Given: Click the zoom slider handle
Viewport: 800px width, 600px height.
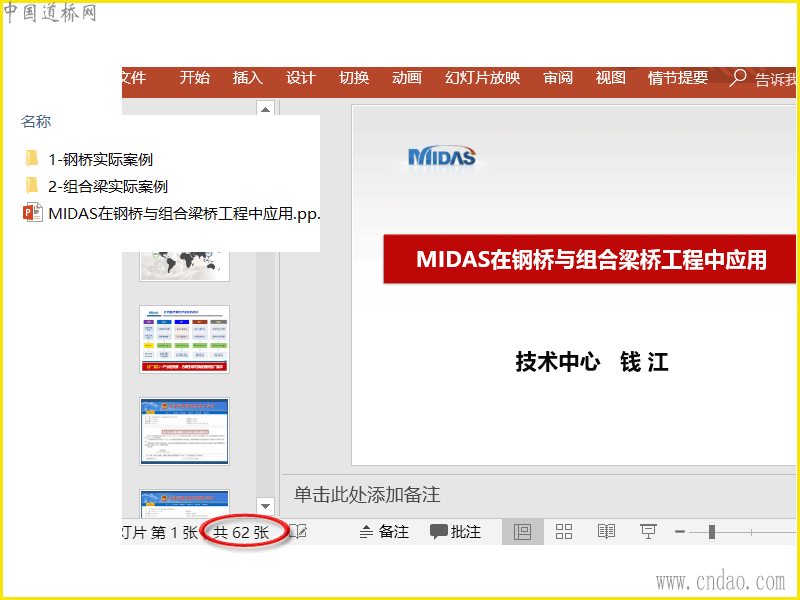Looking at the screenshot, I should click(712, 532).
